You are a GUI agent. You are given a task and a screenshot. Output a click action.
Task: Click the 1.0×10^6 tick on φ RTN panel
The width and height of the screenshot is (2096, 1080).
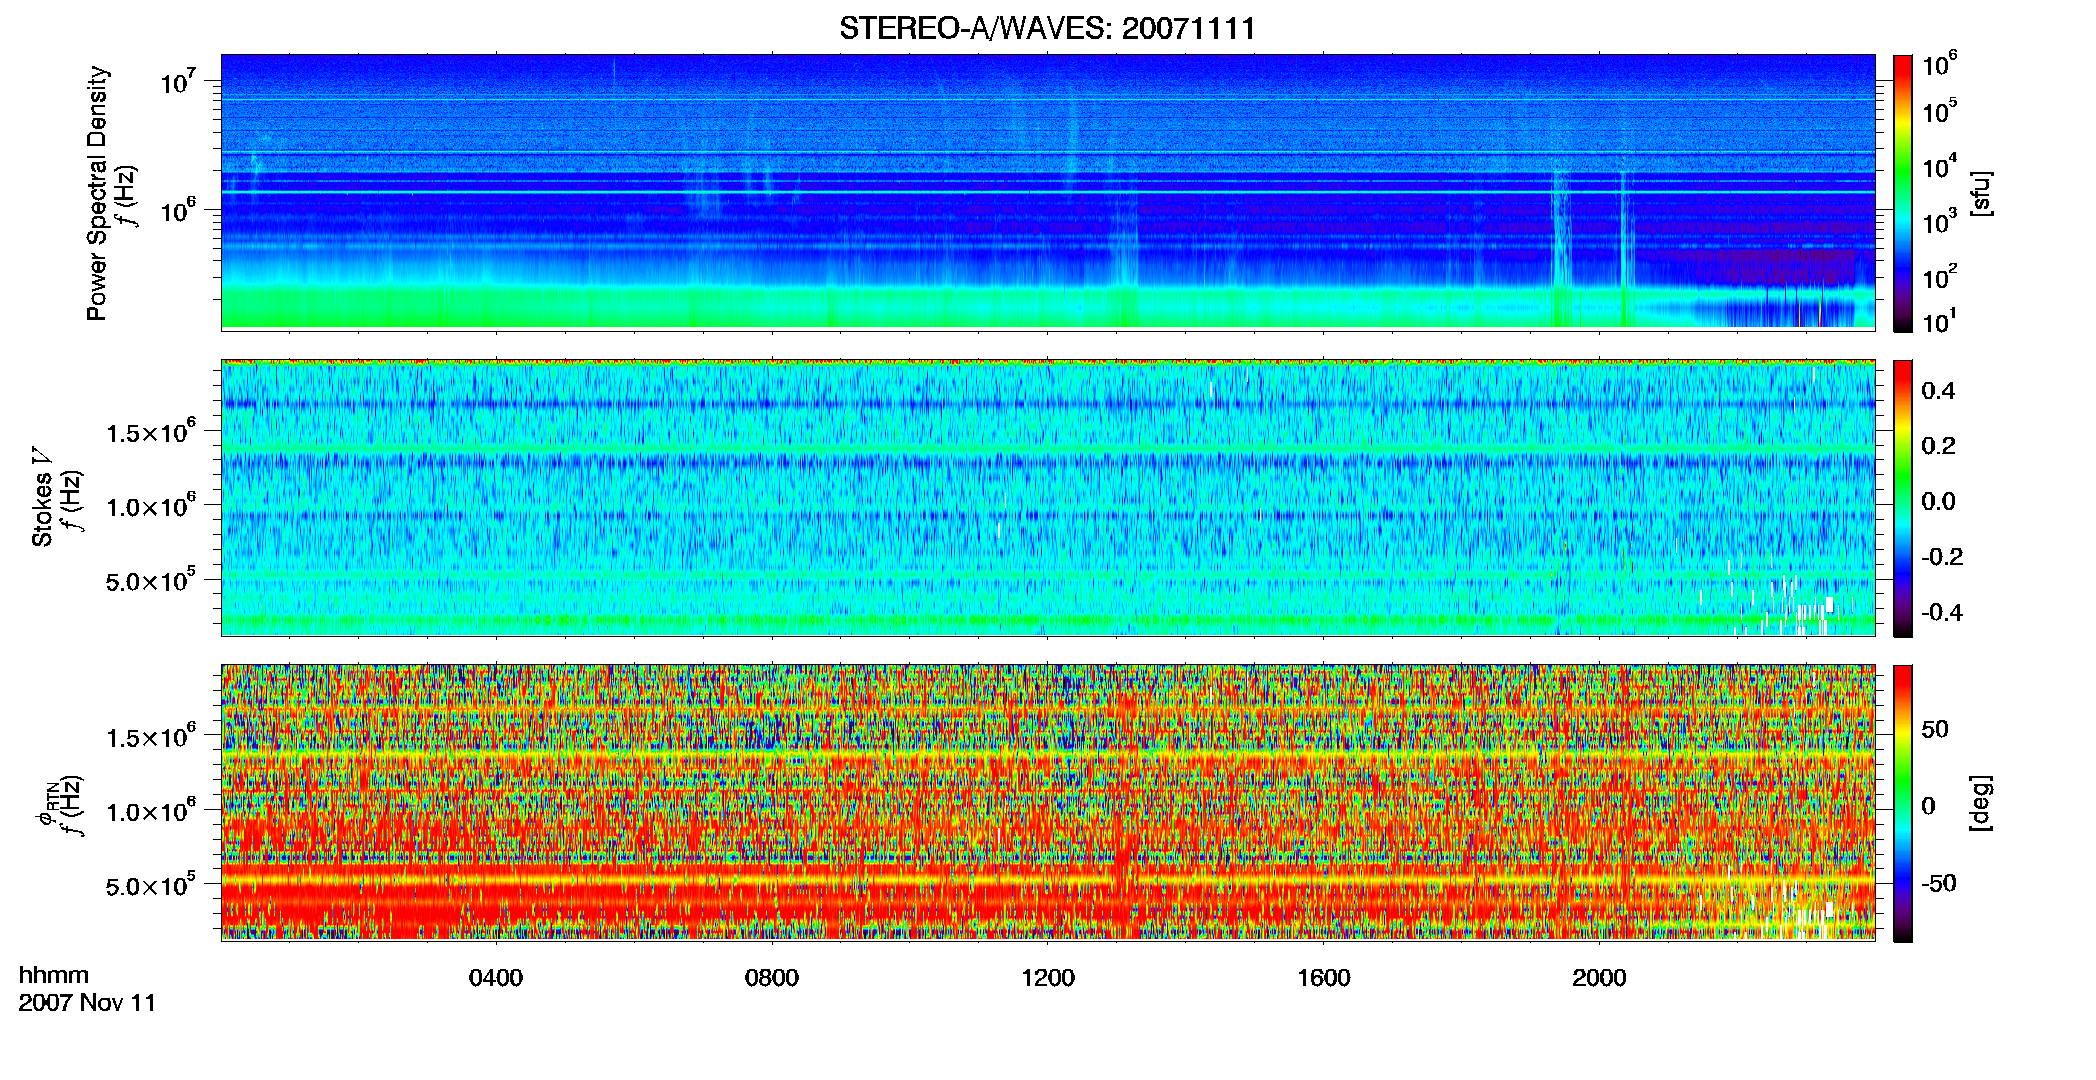pyautogui.click(x=150, y=810)
